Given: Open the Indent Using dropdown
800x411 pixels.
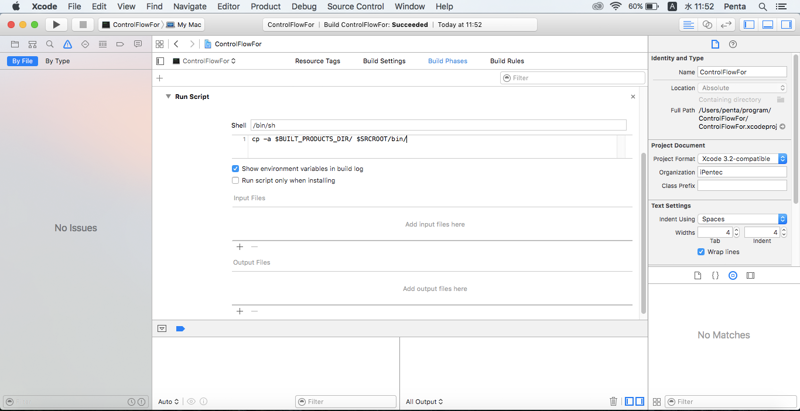Looking at the screenshot, I should (742, 219).
